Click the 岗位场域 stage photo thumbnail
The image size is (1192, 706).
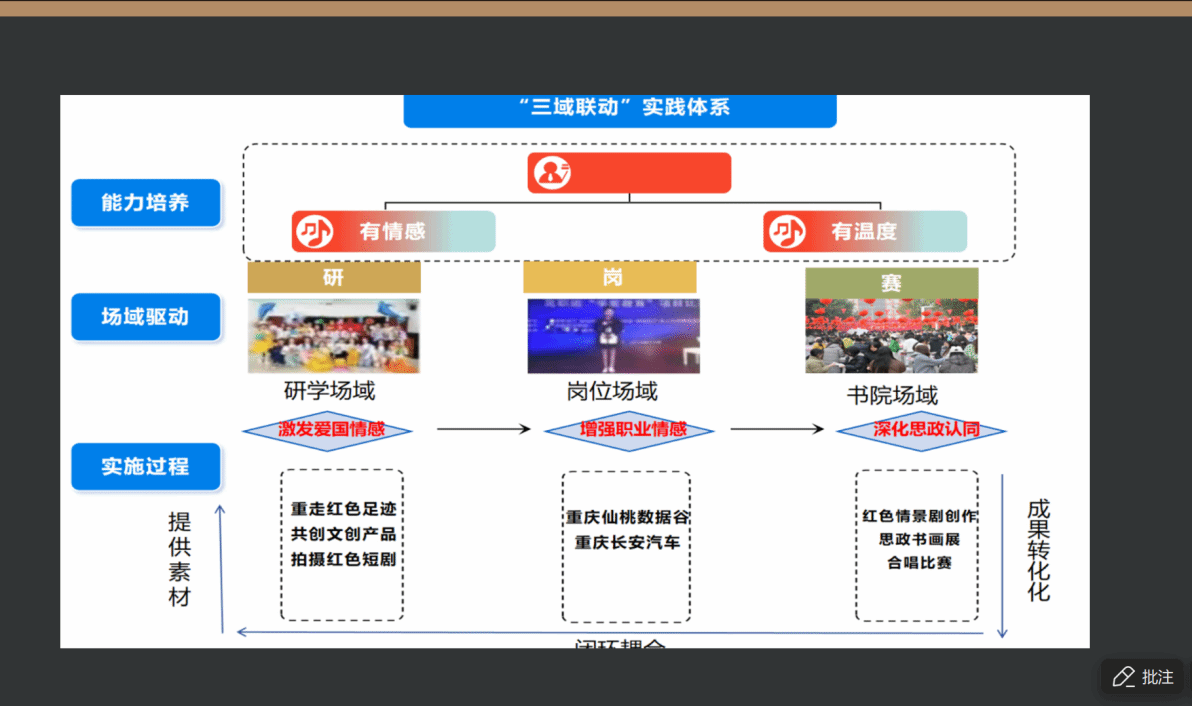[613, 336]
